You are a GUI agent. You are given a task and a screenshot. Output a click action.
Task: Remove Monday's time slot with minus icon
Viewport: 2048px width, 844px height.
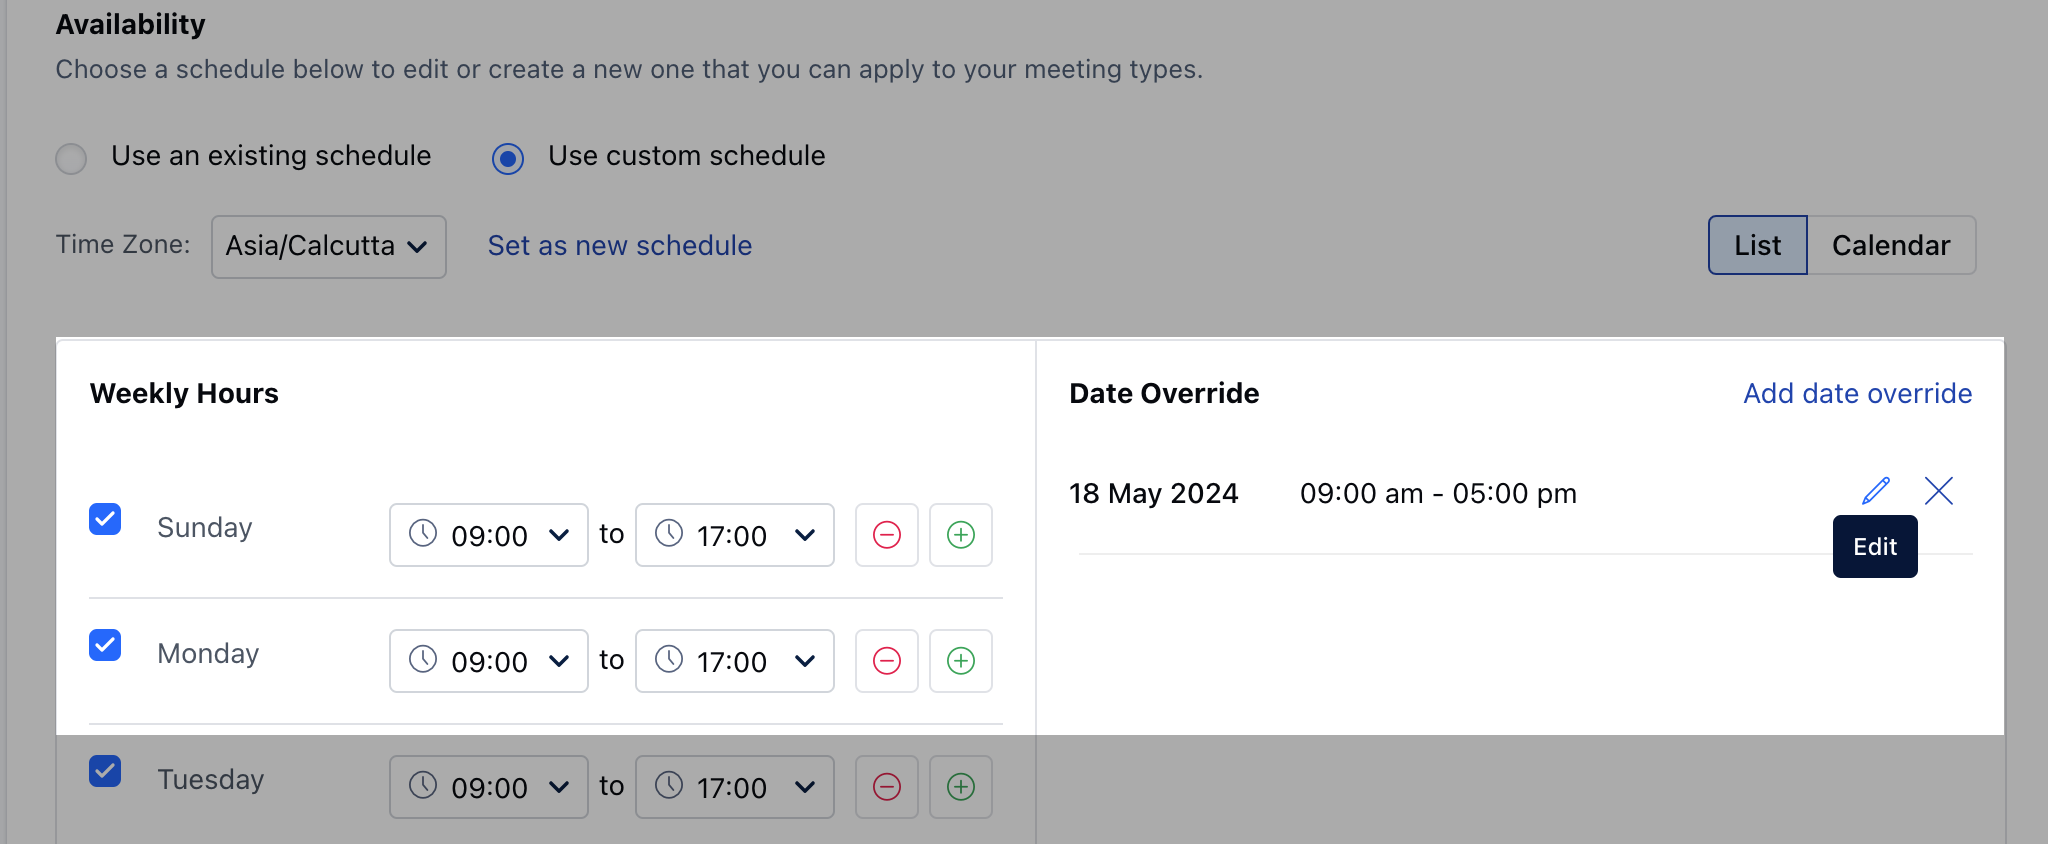tap(887, 661)
